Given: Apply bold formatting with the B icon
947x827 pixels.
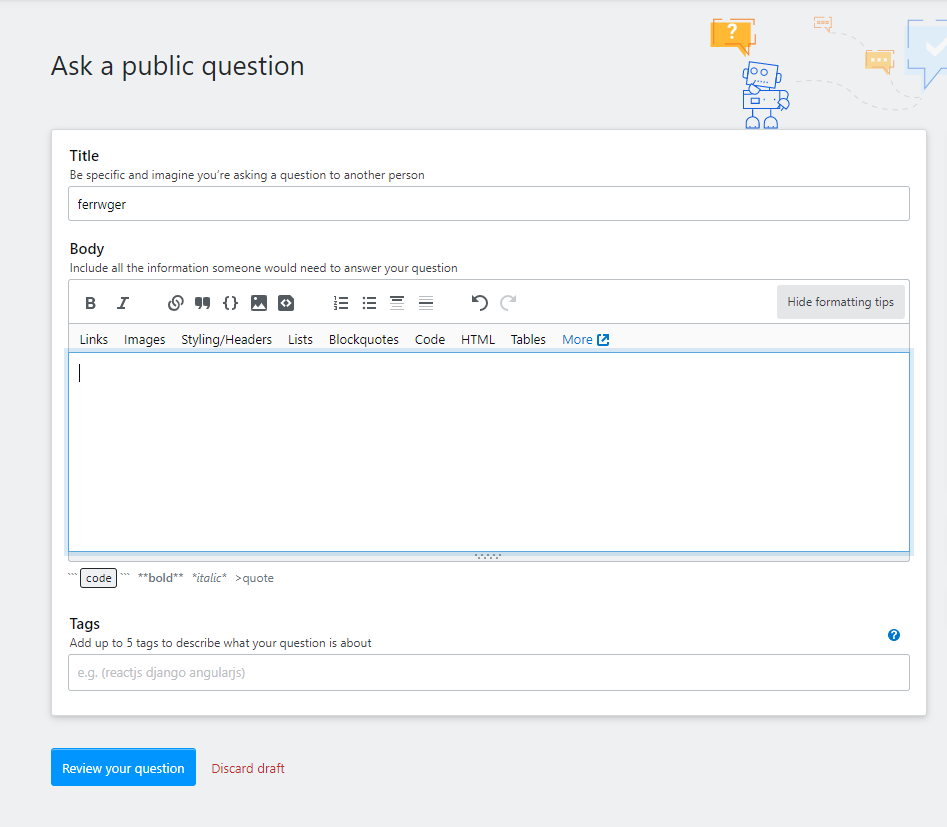Looking at the screenshot, I should click(x=91, y=303).
